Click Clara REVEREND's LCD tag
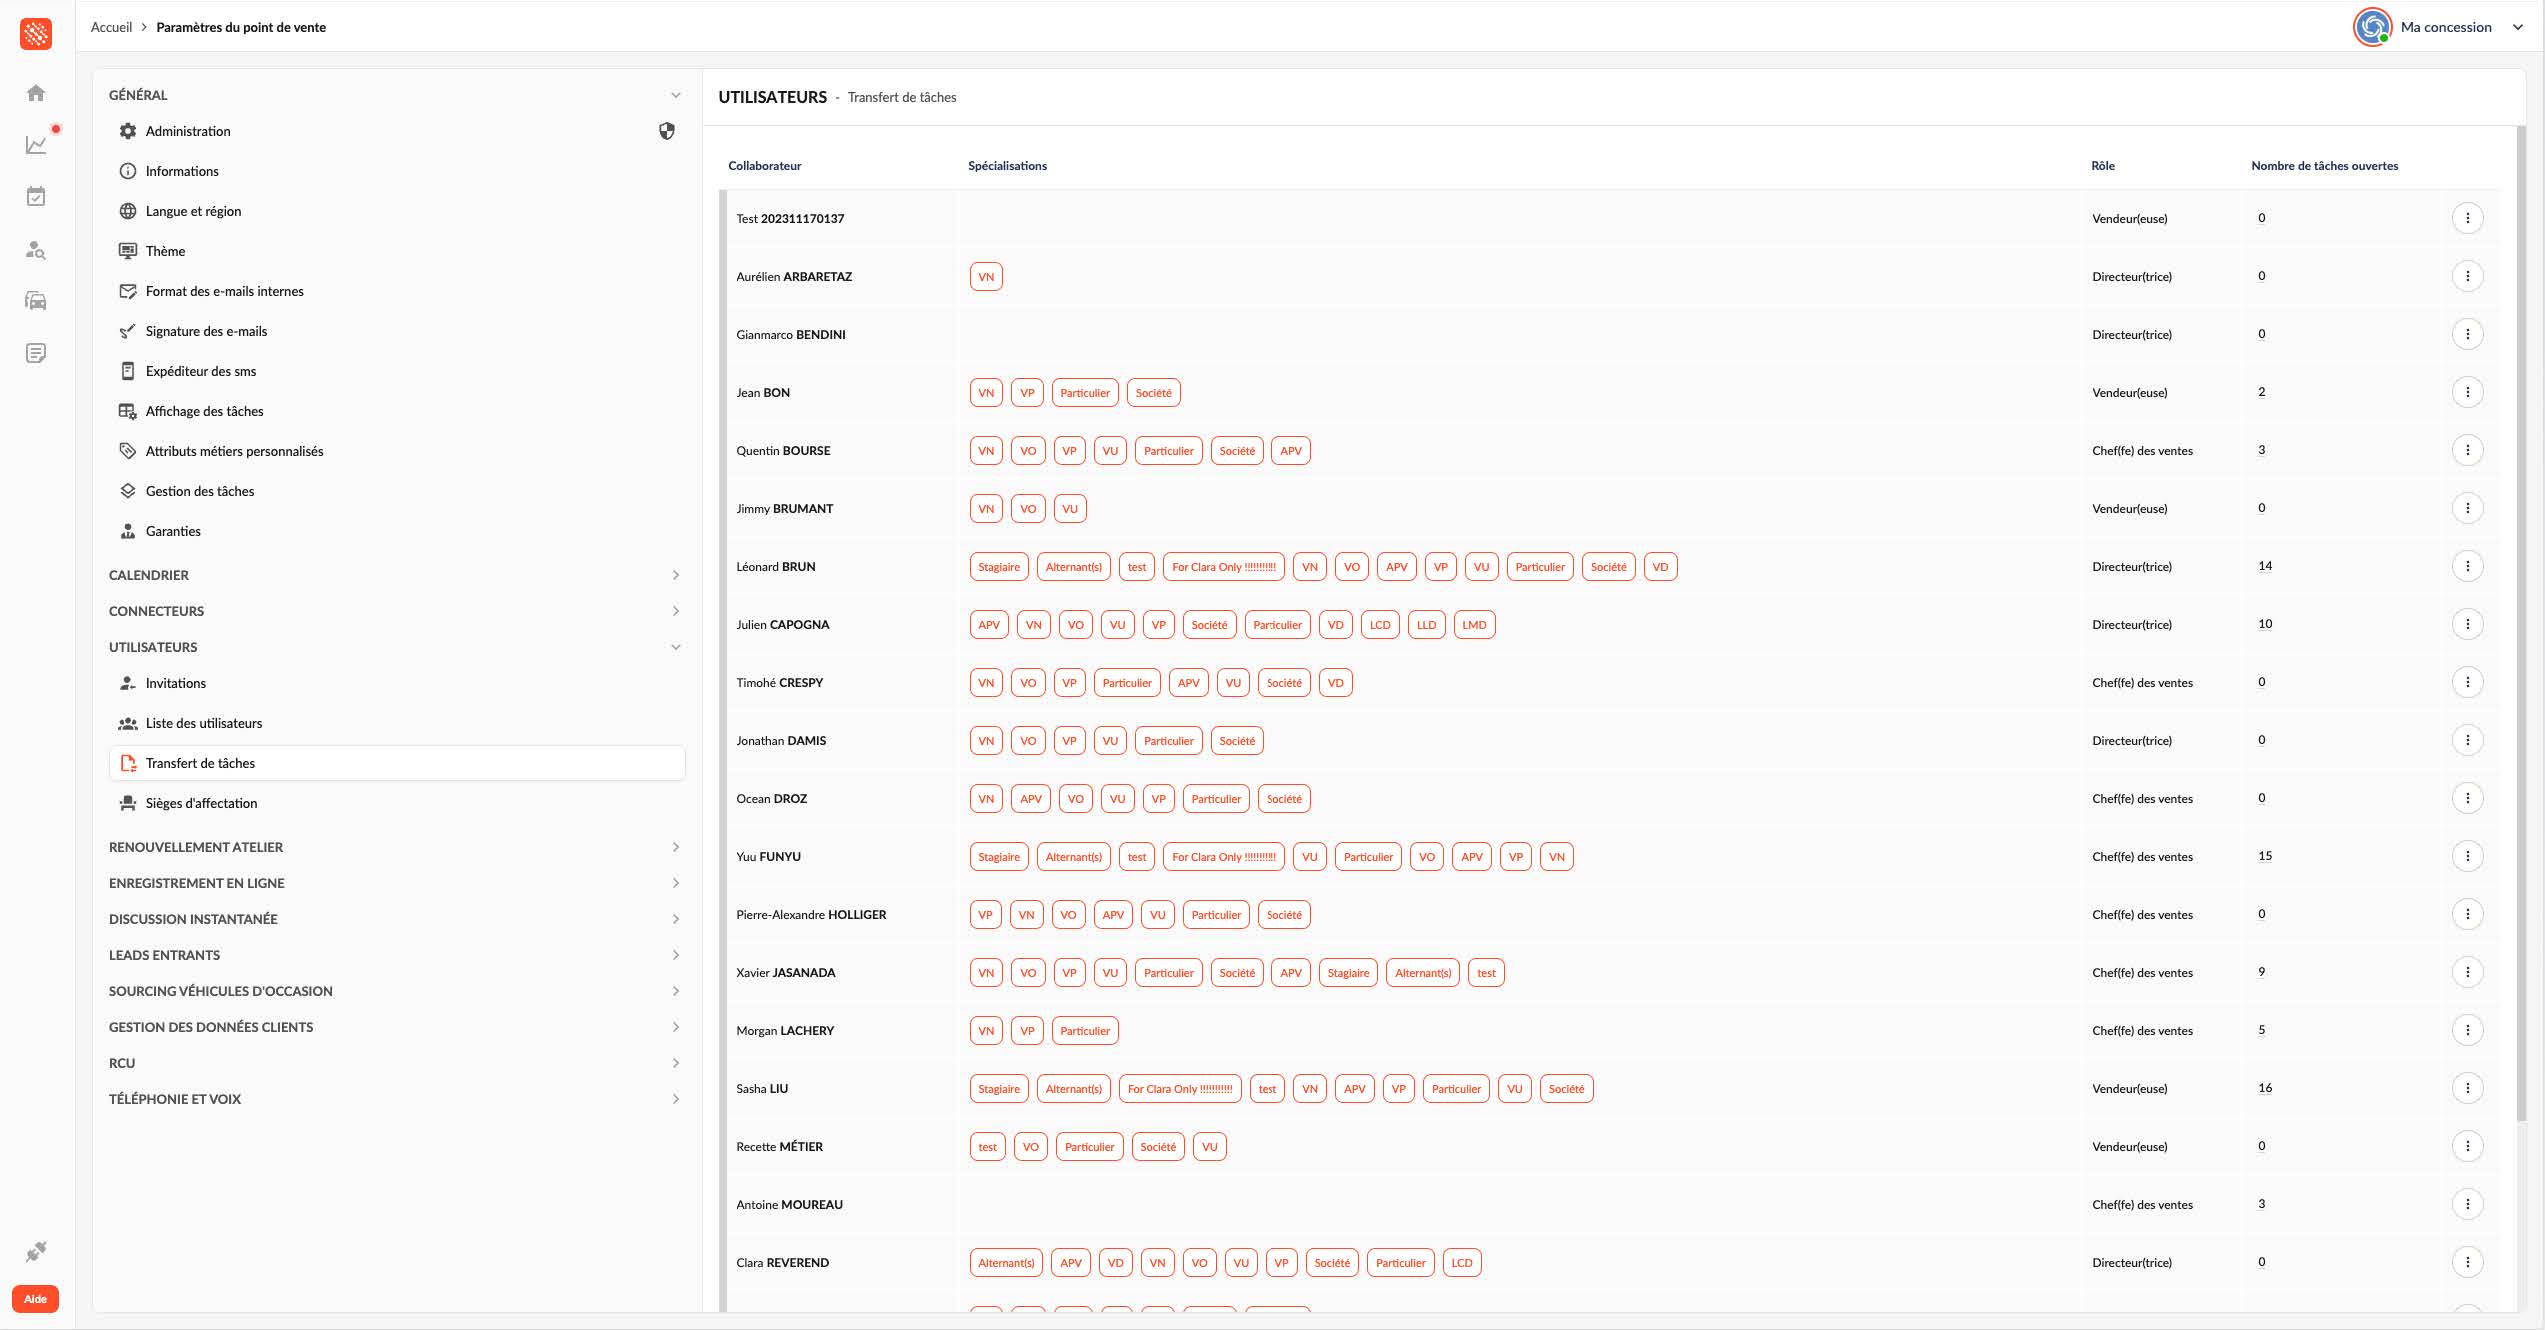Image resolution: width=2545 pixels, height=1330 pixels. [x=1461, y=1263]
